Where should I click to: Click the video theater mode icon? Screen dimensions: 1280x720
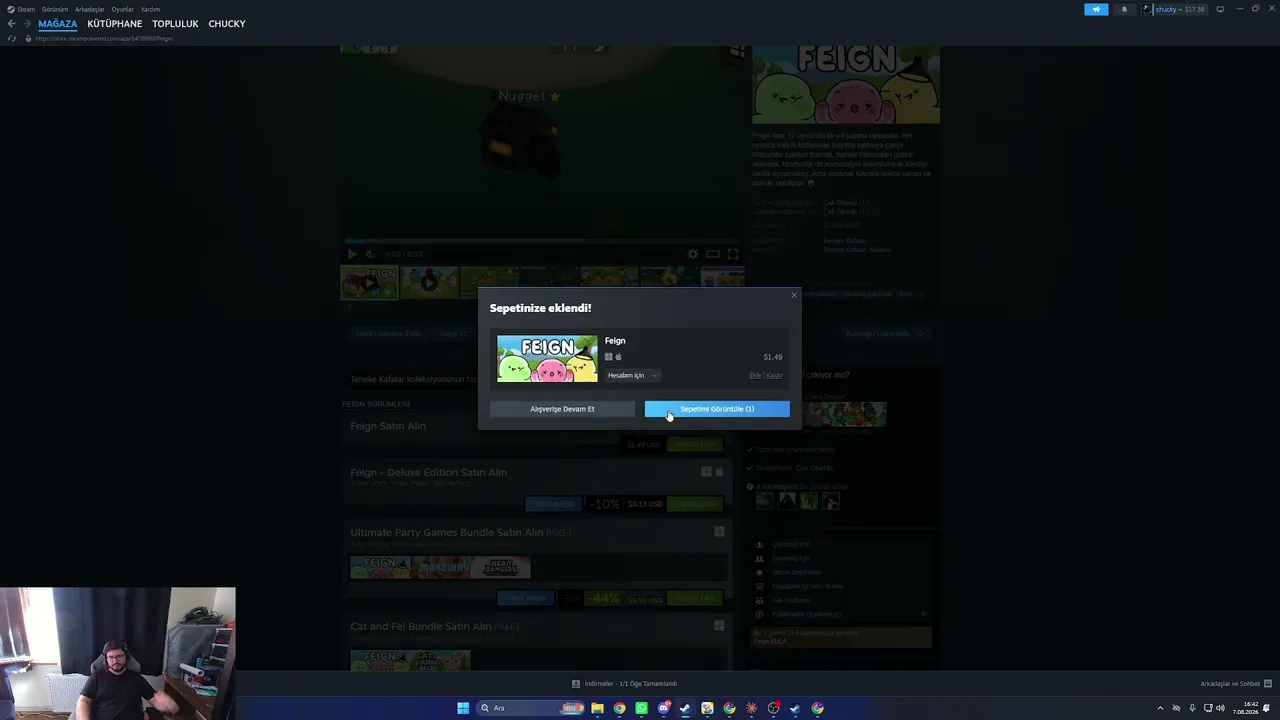click(x=713, y=254)
